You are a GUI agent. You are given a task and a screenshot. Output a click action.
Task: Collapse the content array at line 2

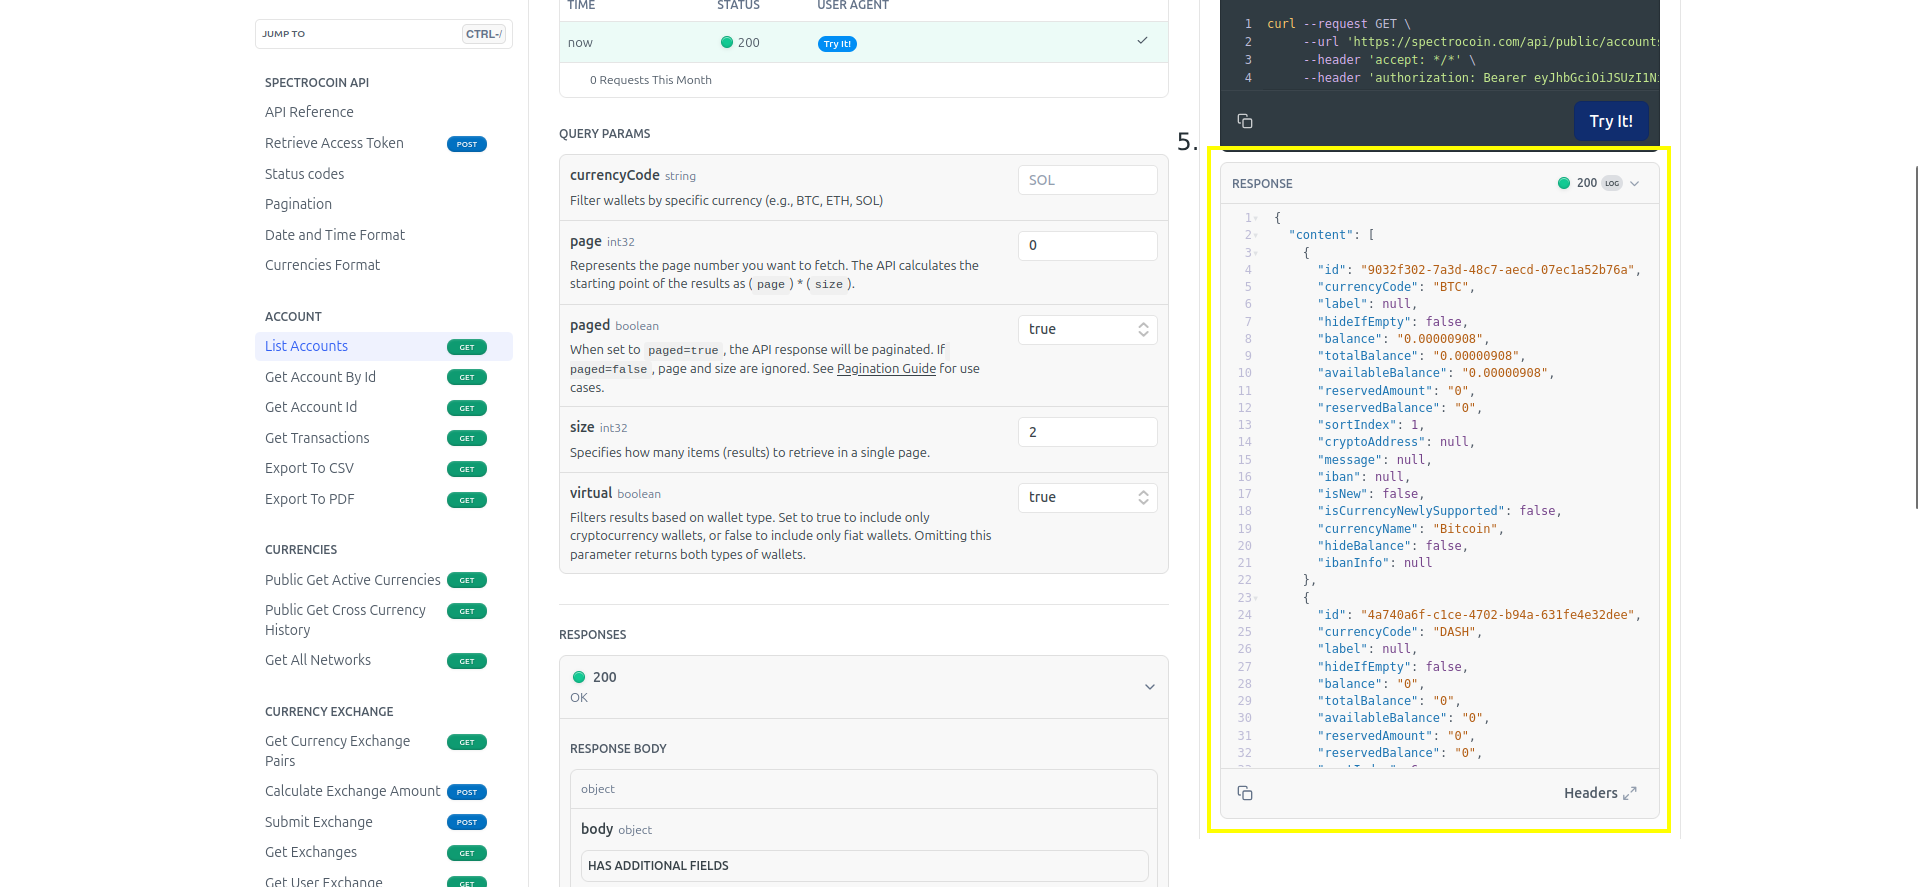coord(1257,235)
